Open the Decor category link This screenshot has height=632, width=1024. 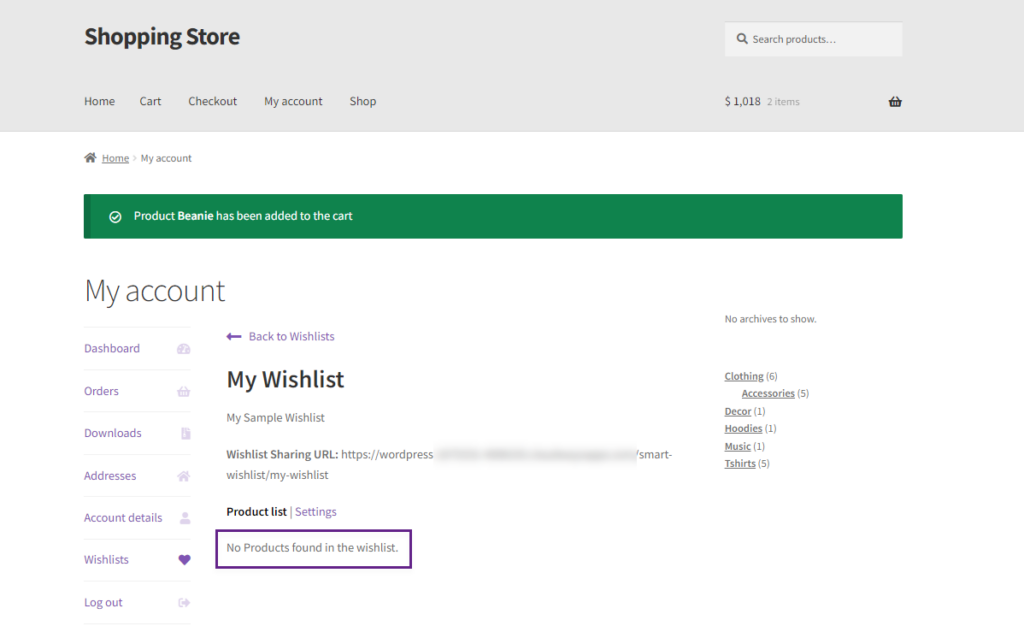(x=738, y=411)
